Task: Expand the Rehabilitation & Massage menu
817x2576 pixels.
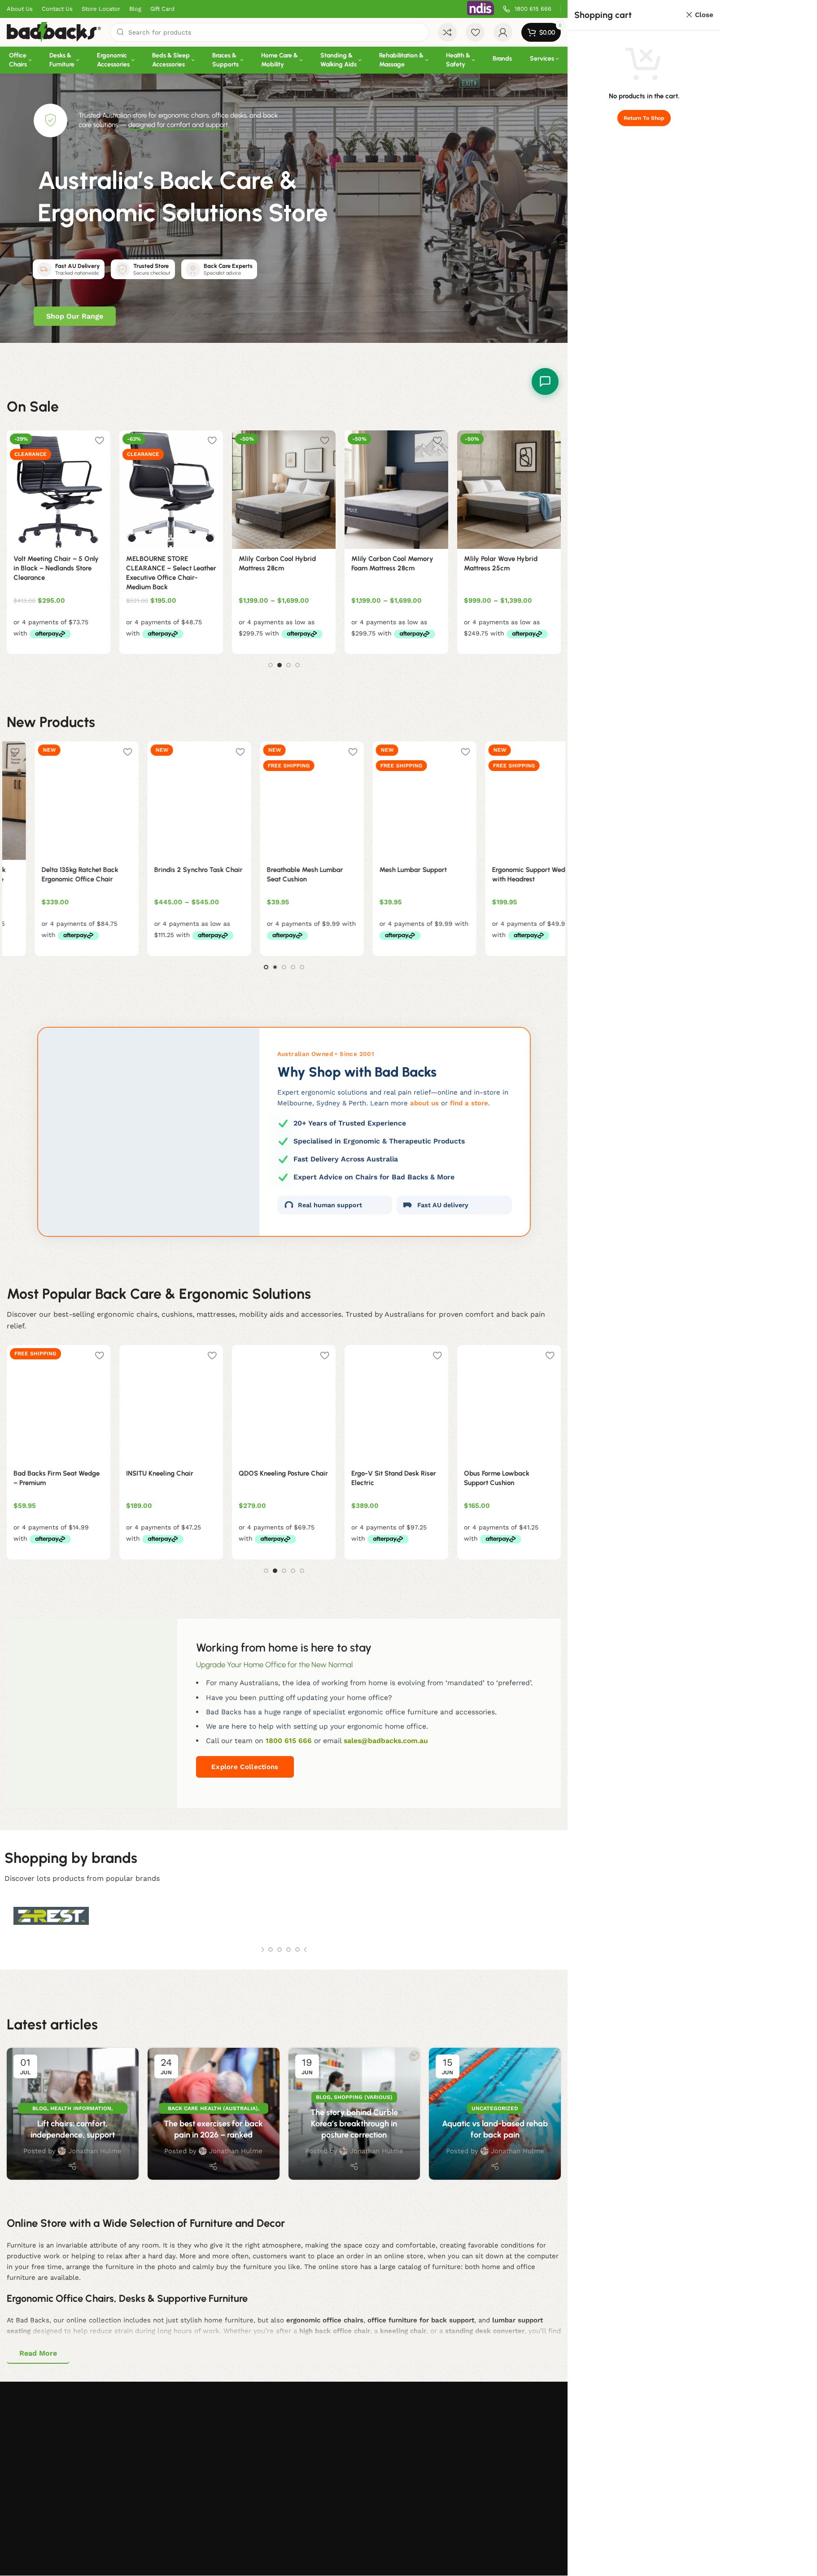Action: click(x=402, y=60)
